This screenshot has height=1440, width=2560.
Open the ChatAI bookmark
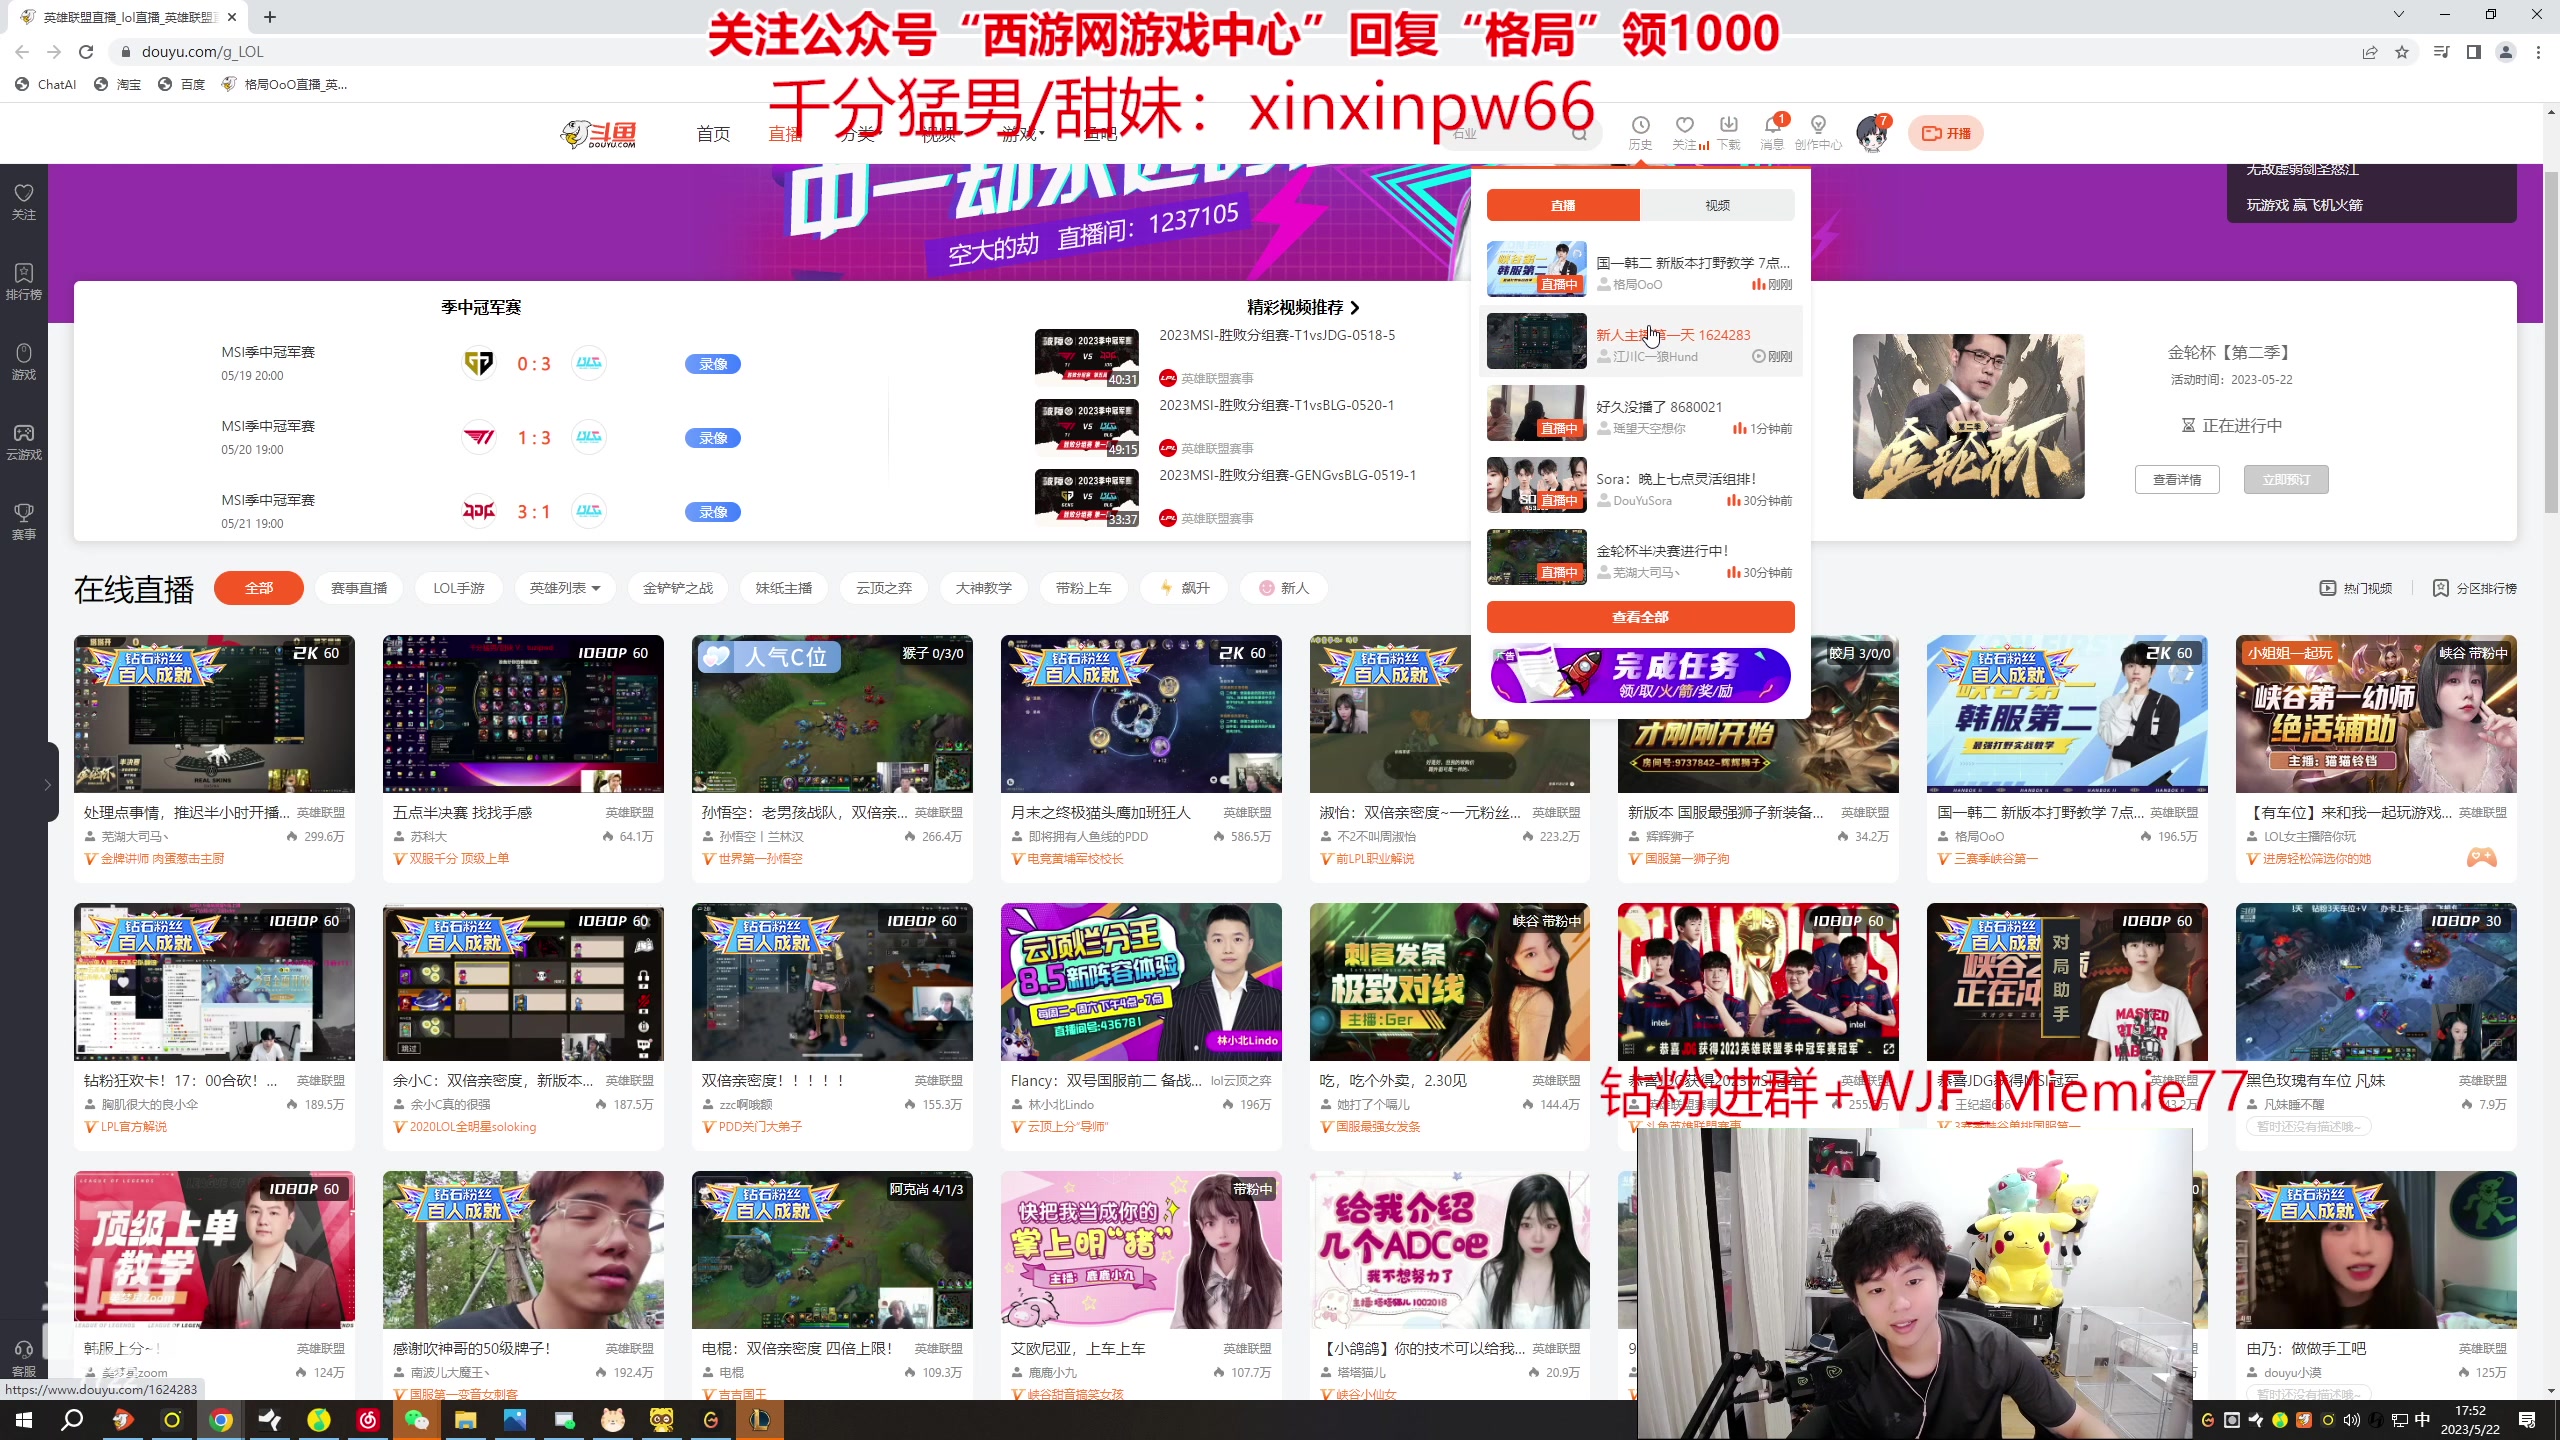point(46,85)
